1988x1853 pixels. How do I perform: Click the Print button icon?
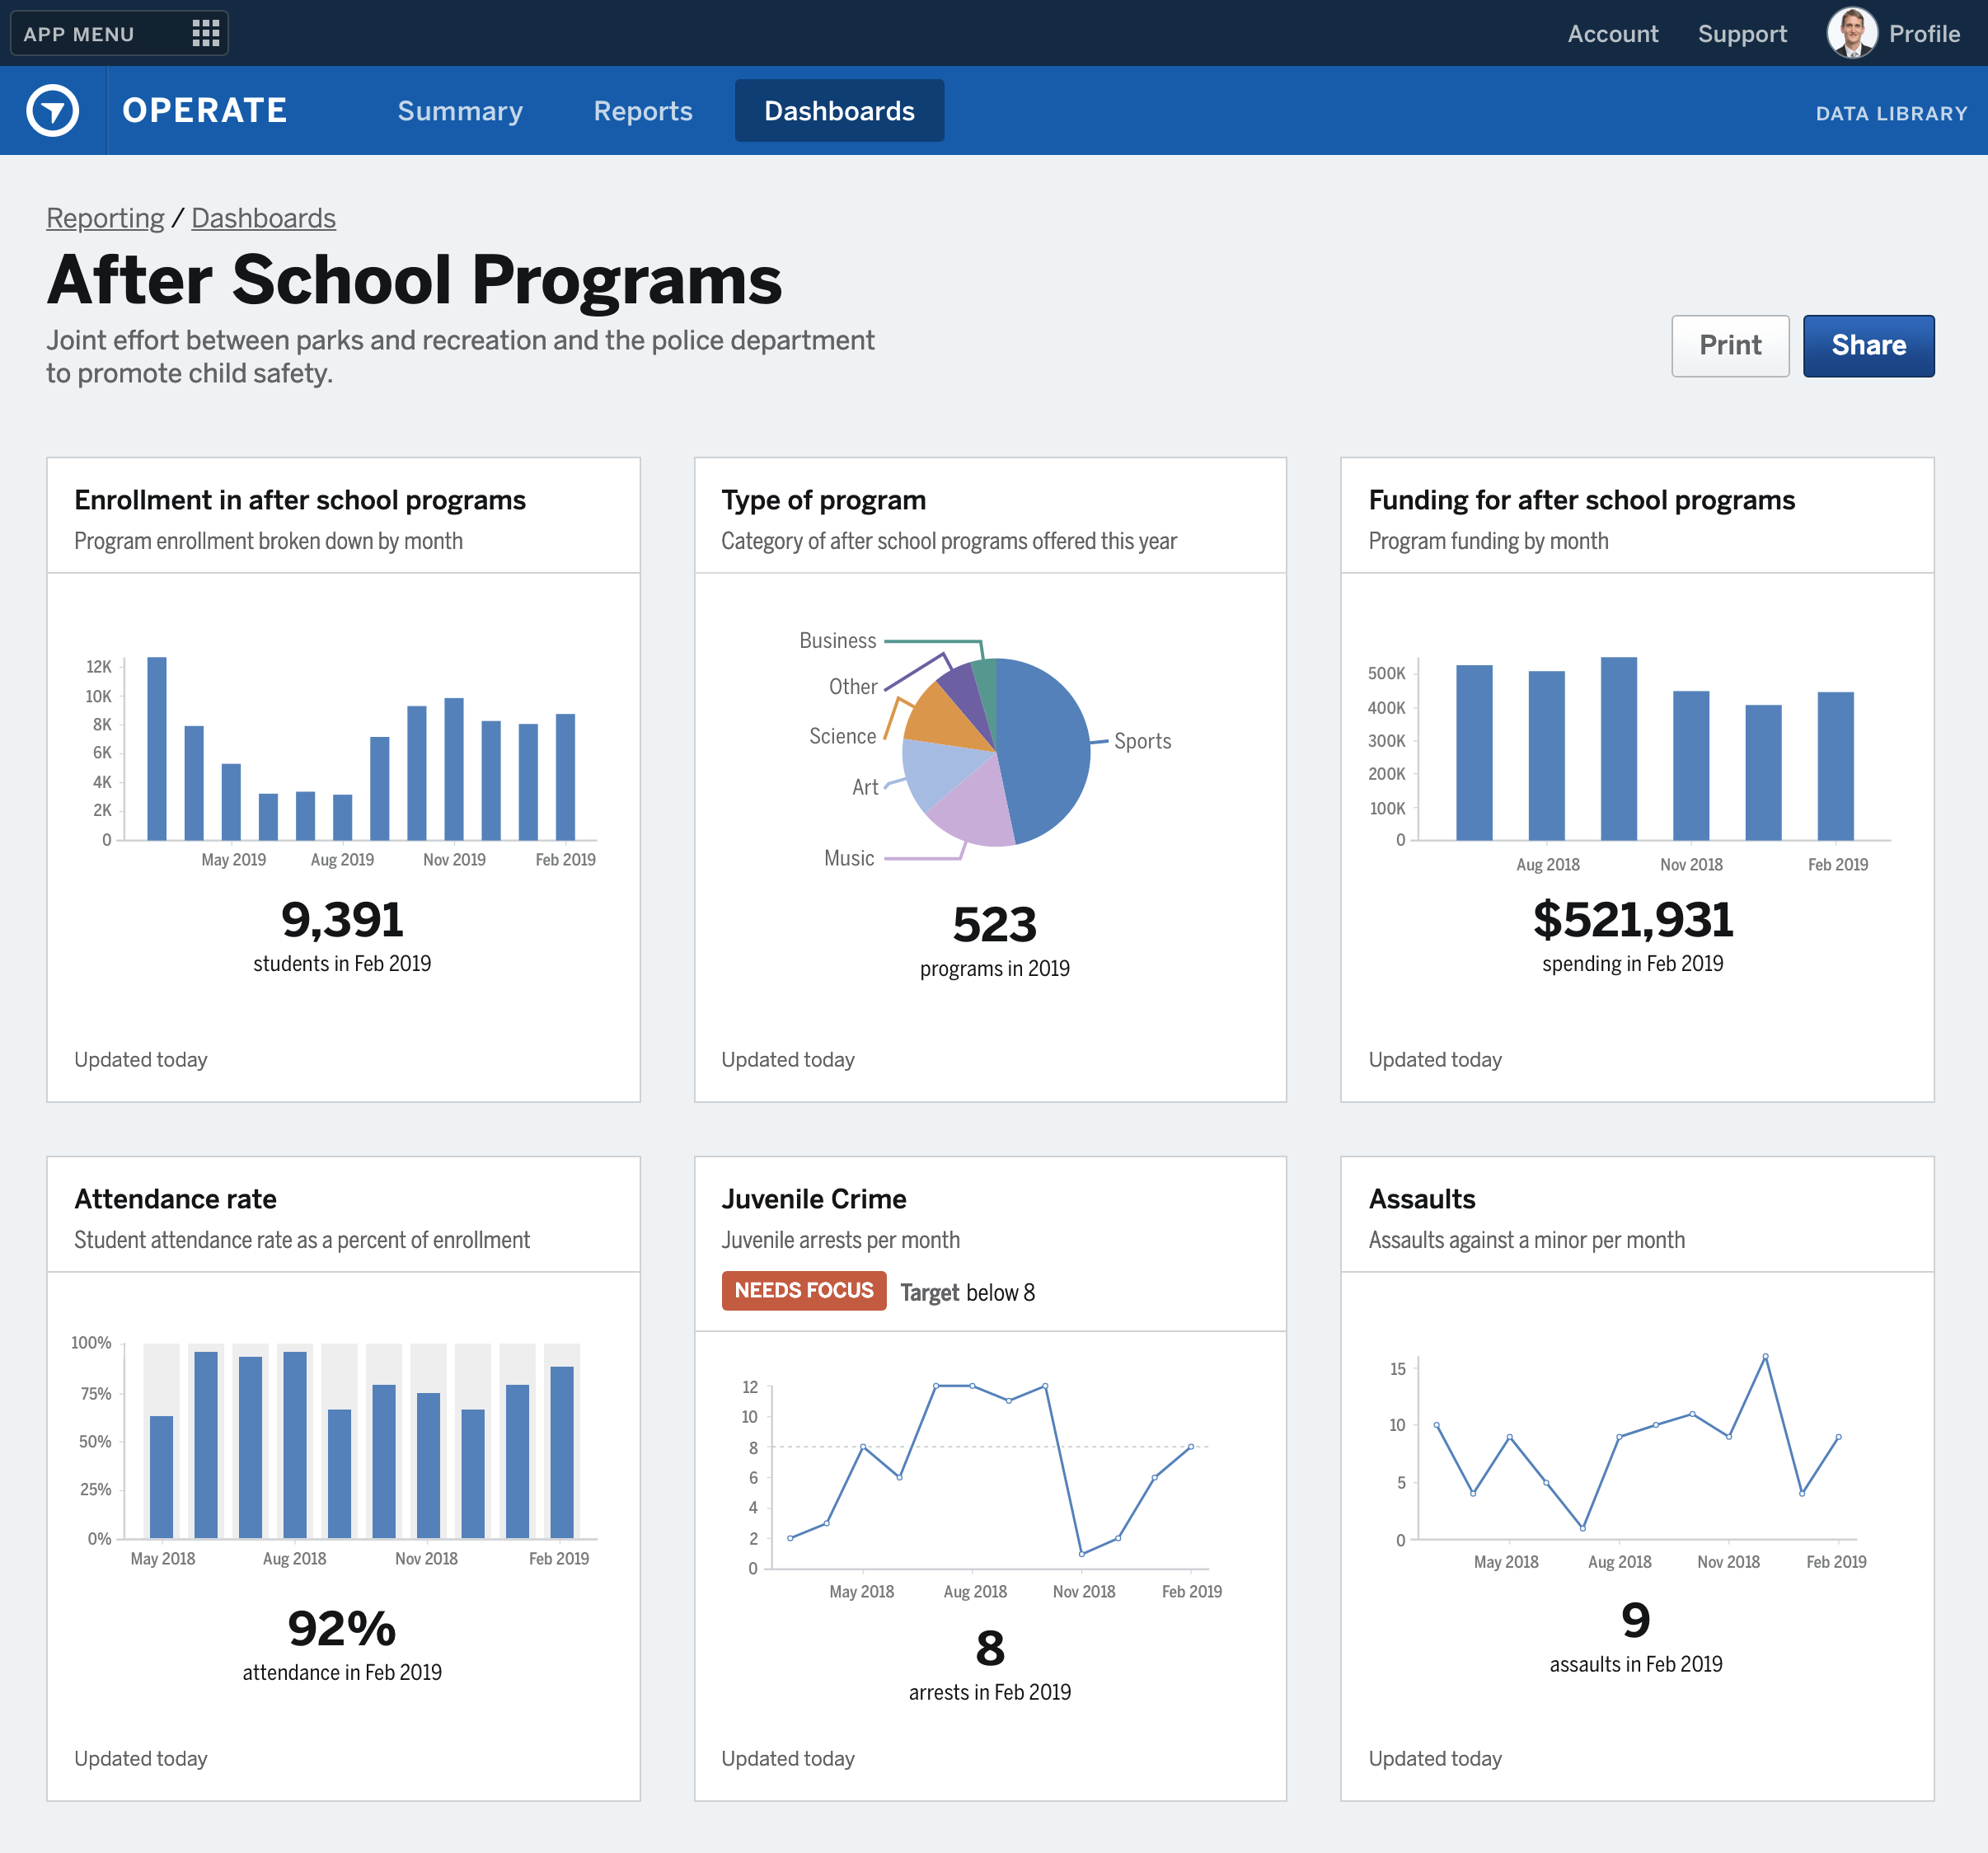[x=1730, y=345]
